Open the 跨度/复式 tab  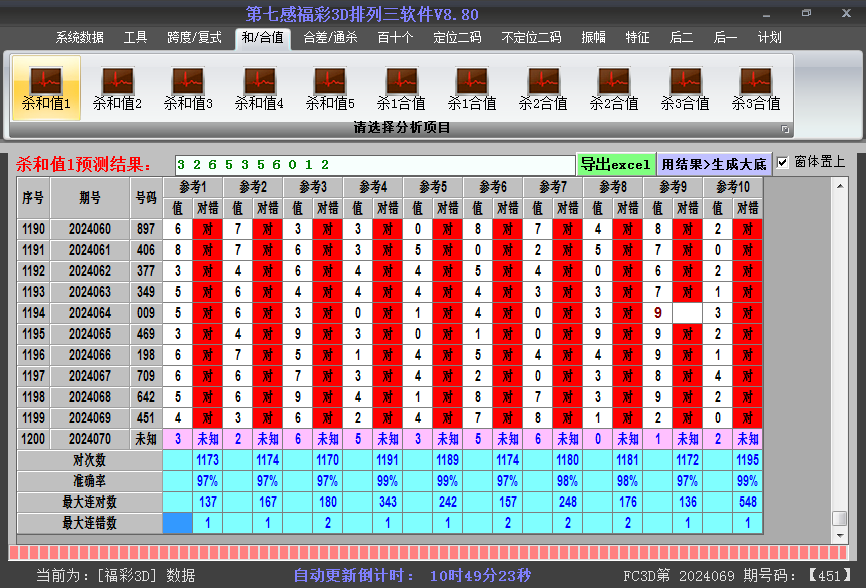pyautogui.click(x=194, y=38)
